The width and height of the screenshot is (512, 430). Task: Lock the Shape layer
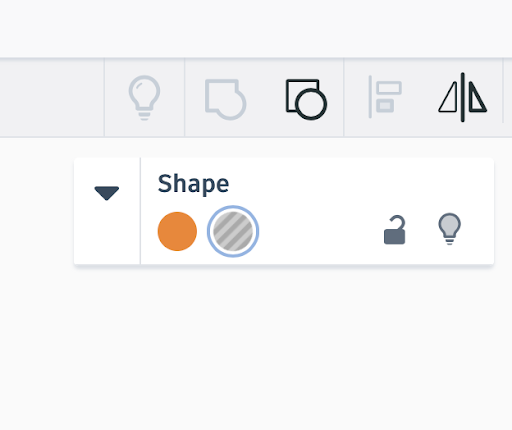395,230
